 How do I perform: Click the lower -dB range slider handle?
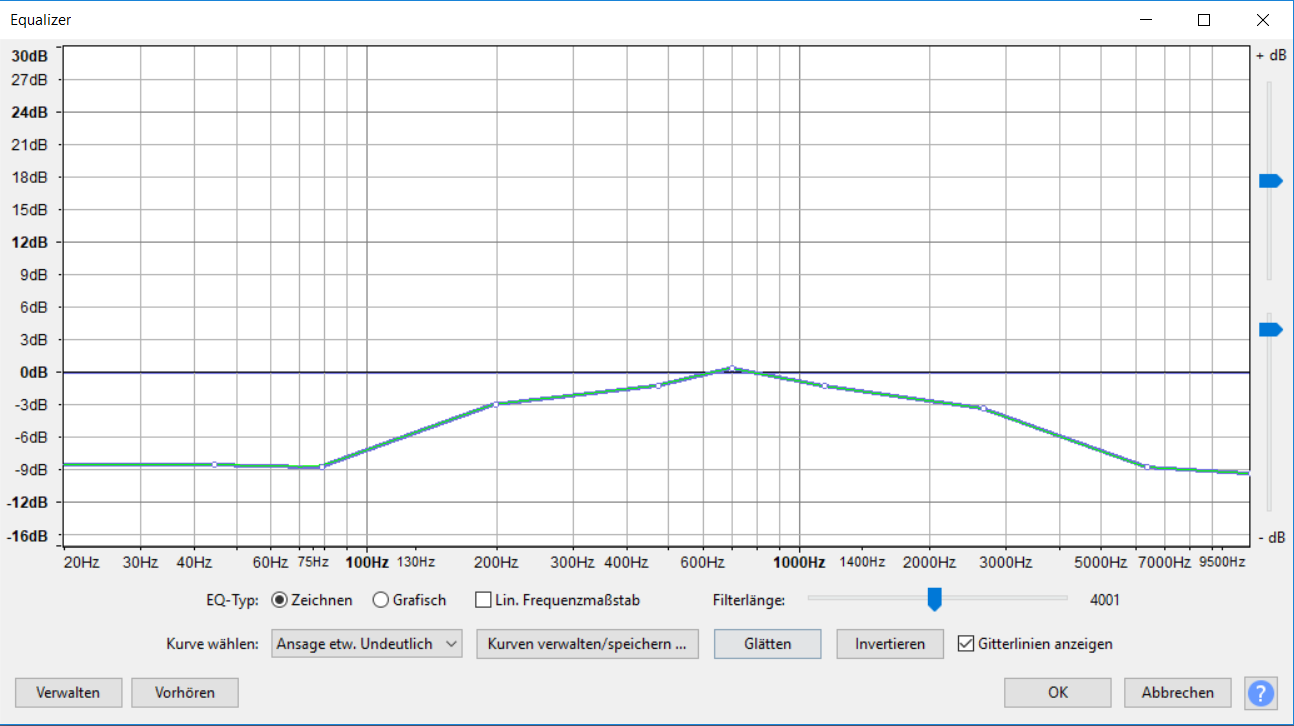point(1270,330)
